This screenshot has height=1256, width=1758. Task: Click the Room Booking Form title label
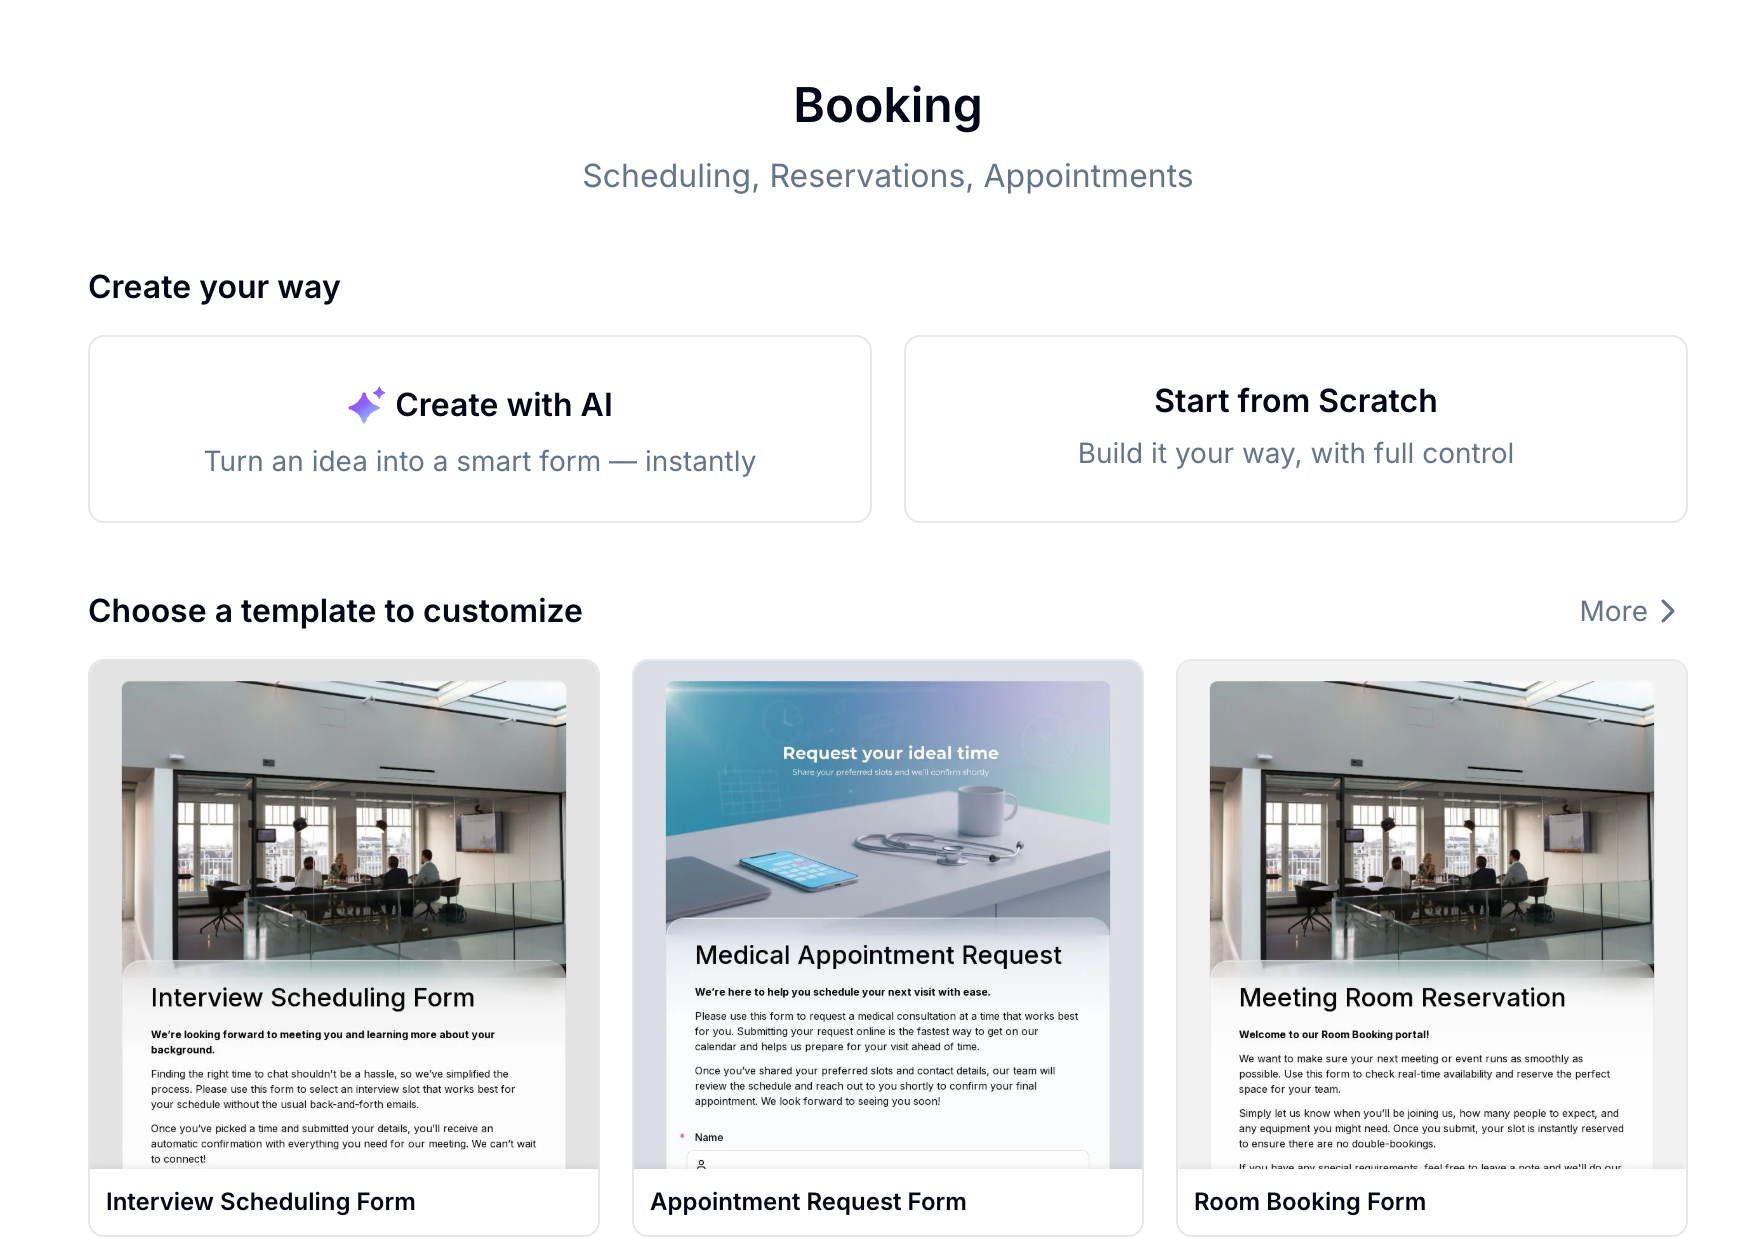(1310, 1201)
